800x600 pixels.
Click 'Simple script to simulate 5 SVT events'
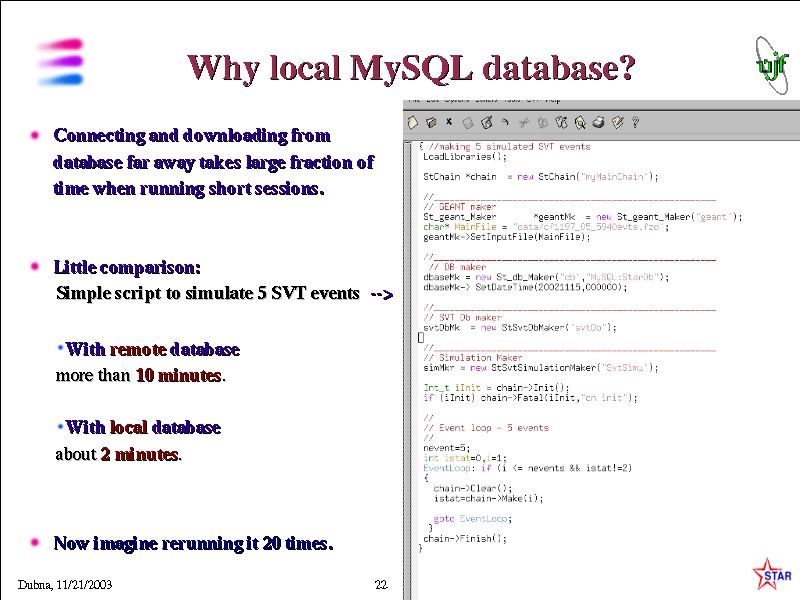pyautogui.click(x=208, y=293)
